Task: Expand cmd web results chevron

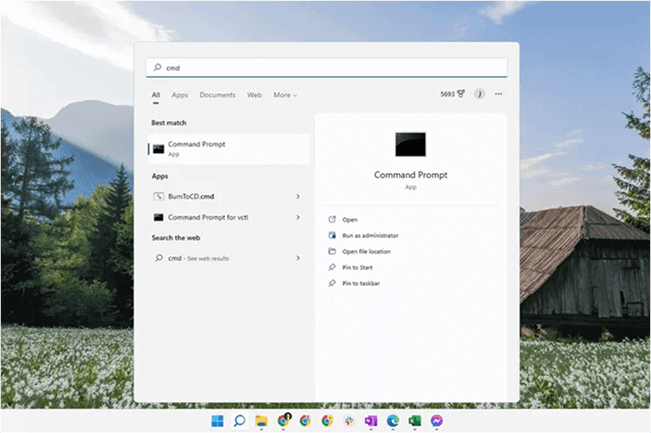Action: (x=298, y=258)
